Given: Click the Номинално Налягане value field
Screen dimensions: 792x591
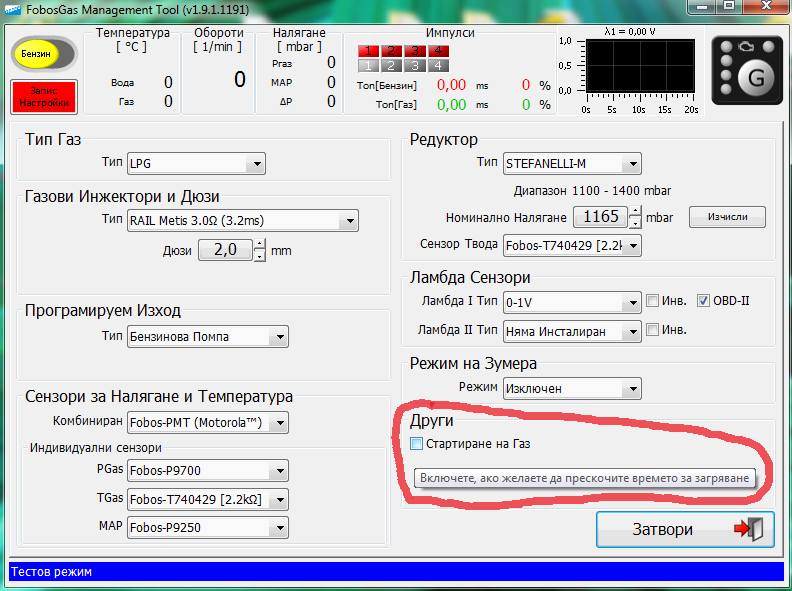Looking at the screenshot, I should tap(599, 217).
